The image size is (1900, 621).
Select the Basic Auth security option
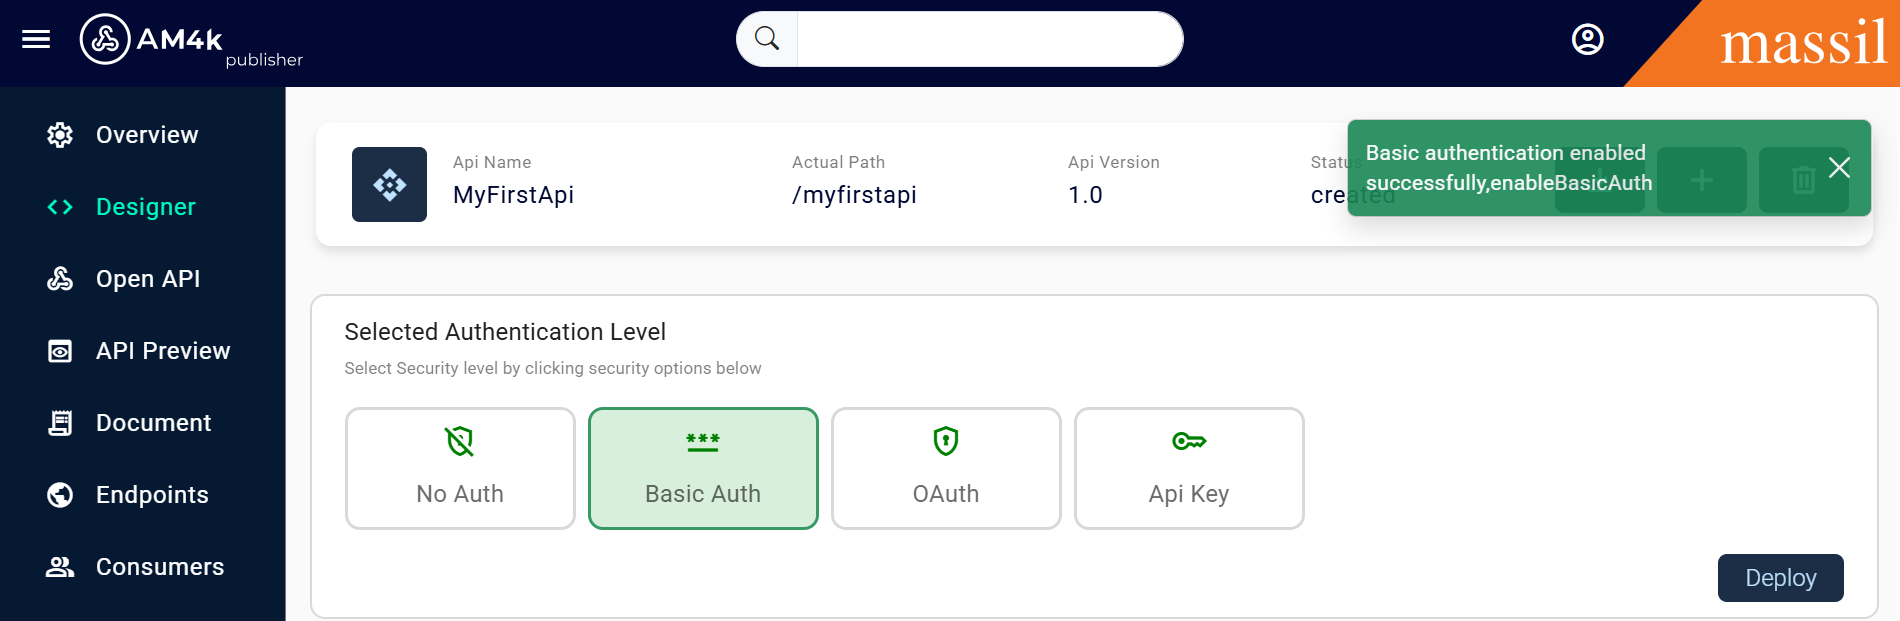coord(703,468)
